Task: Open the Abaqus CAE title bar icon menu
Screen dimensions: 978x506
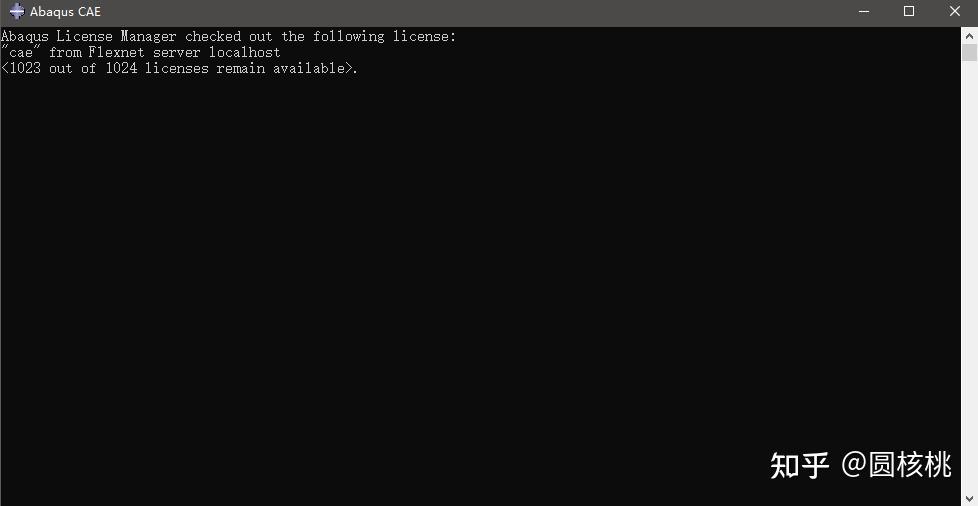Action: tap(17, 11)
